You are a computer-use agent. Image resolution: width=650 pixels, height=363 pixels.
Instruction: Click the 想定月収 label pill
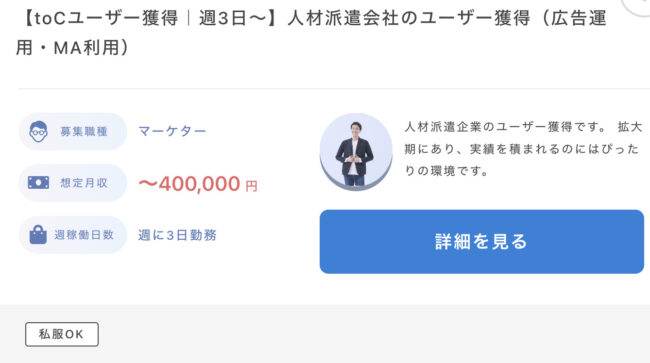tap(73, 183)
